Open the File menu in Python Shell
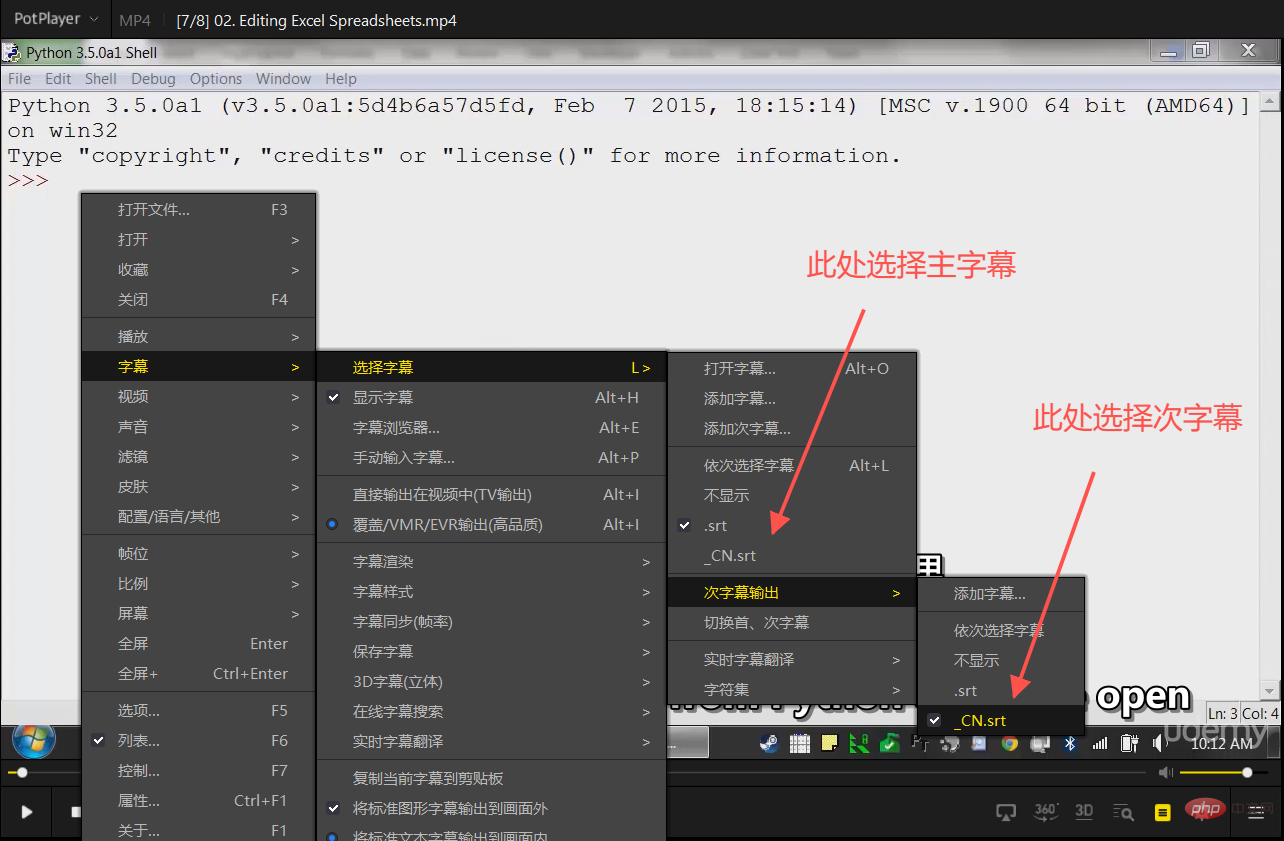 (x=19, y=78)
